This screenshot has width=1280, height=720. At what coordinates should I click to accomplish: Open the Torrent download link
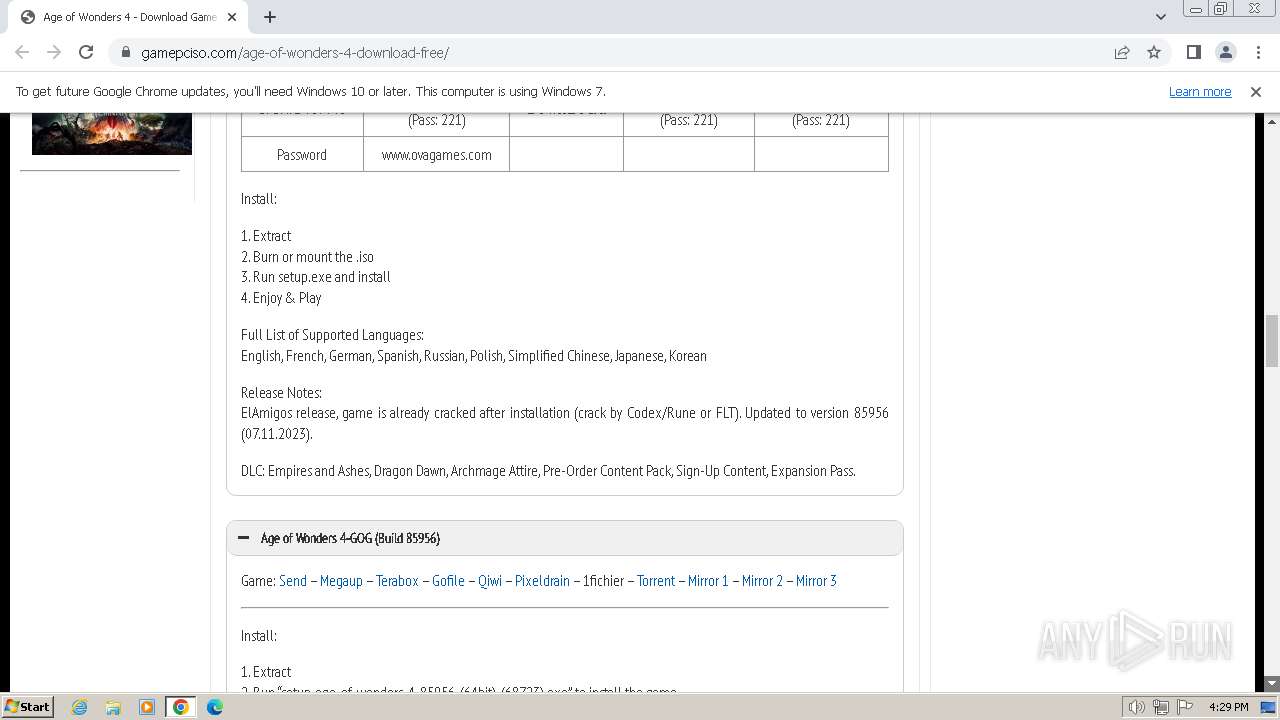(656, 581)
